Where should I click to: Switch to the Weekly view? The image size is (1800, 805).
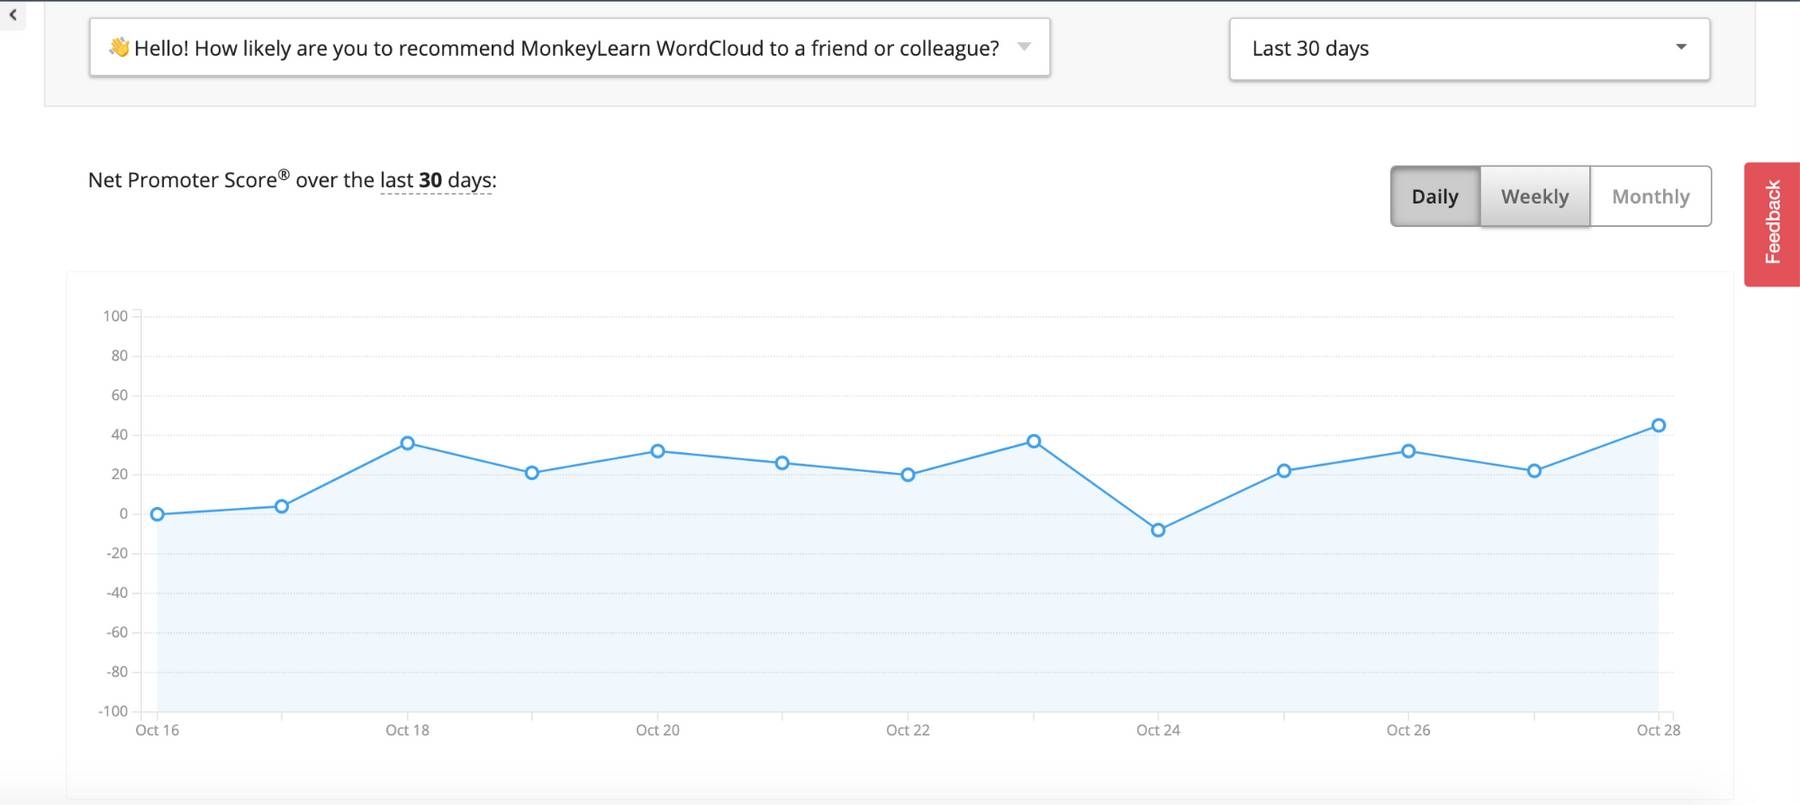click(1534, 196)
